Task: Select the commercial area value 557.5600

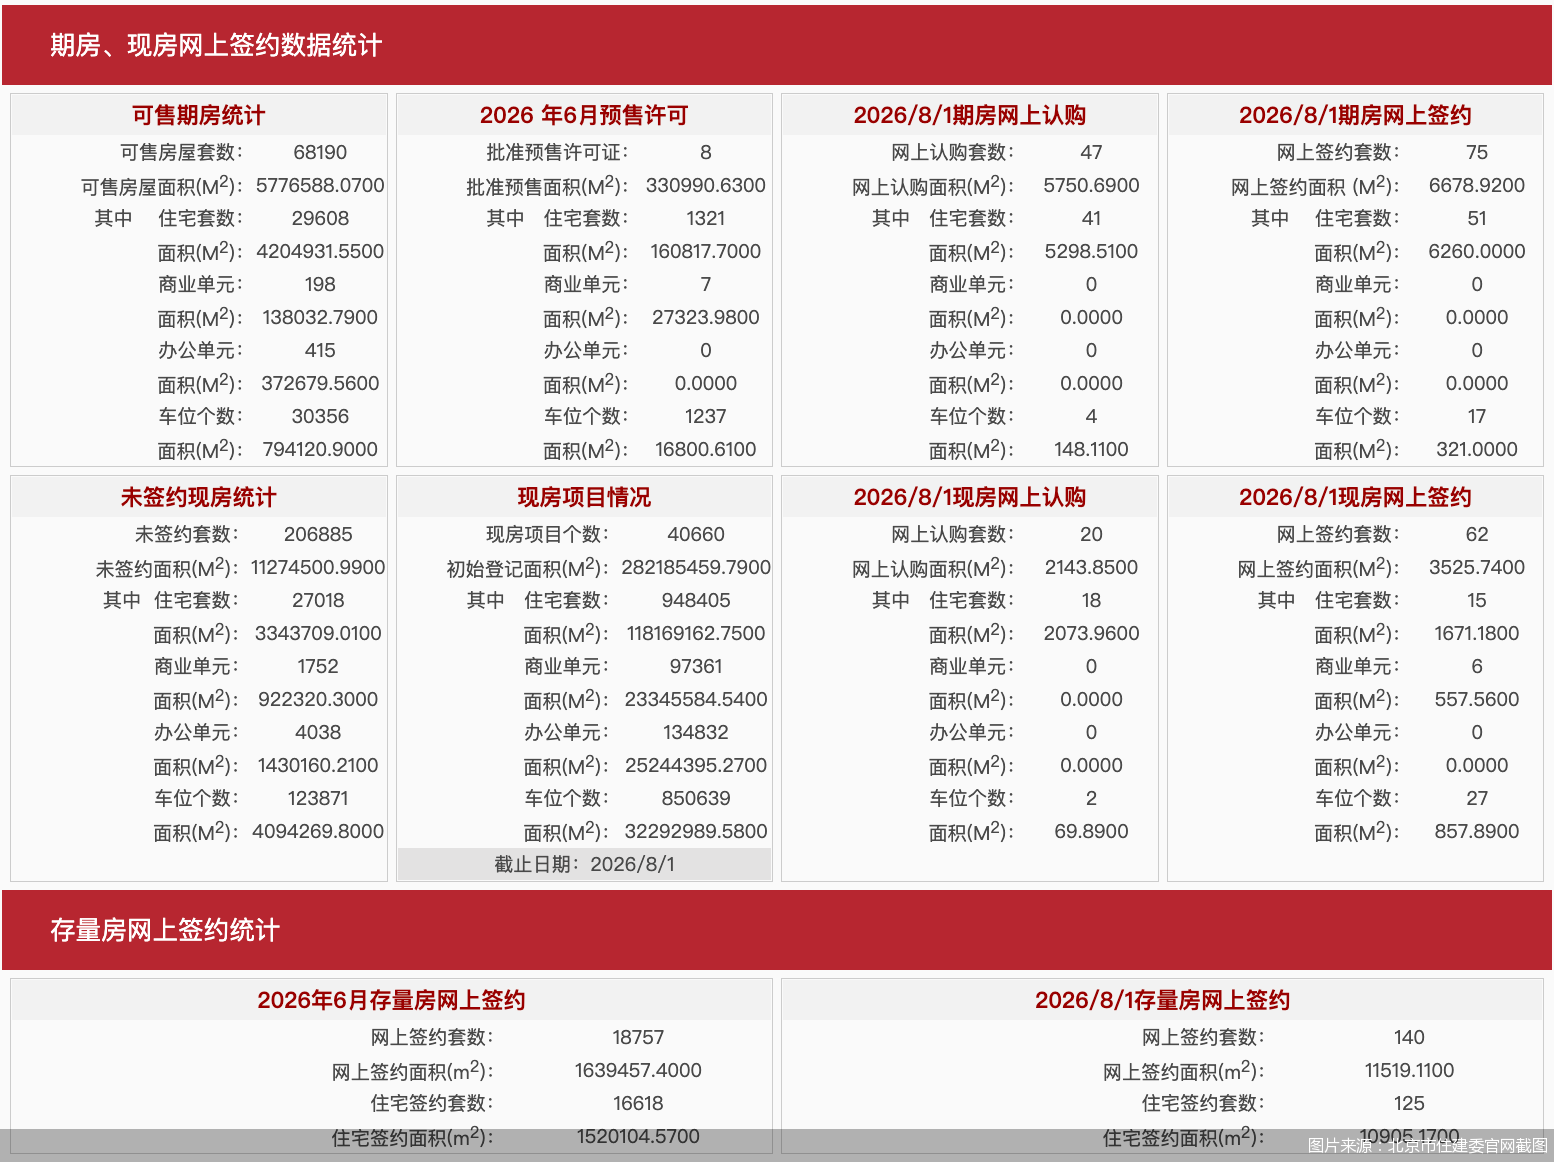Action: (x=1477, y=699)
